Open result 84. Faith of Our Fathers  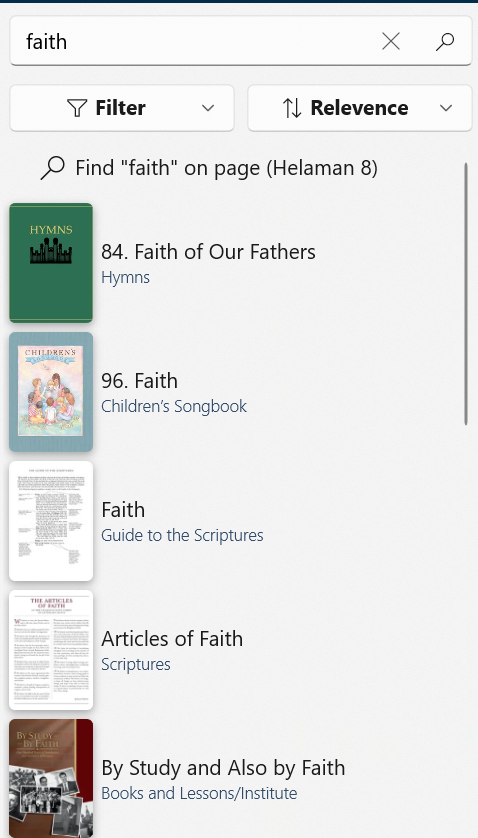208,252
